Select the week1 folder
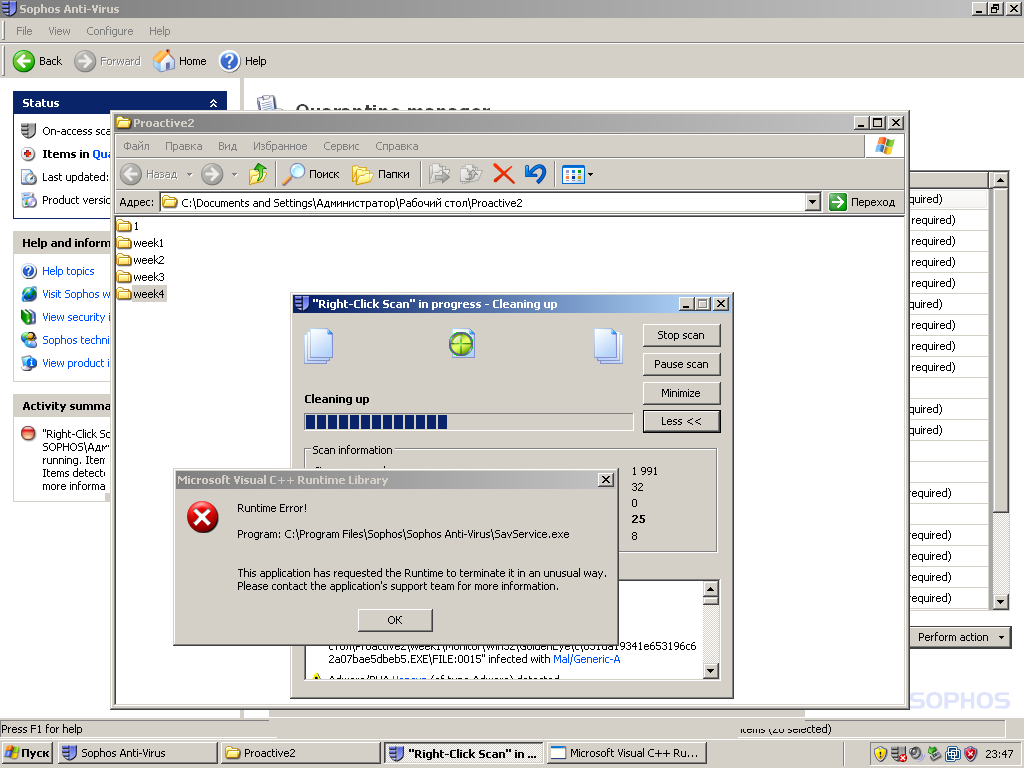 coord(140,243)
